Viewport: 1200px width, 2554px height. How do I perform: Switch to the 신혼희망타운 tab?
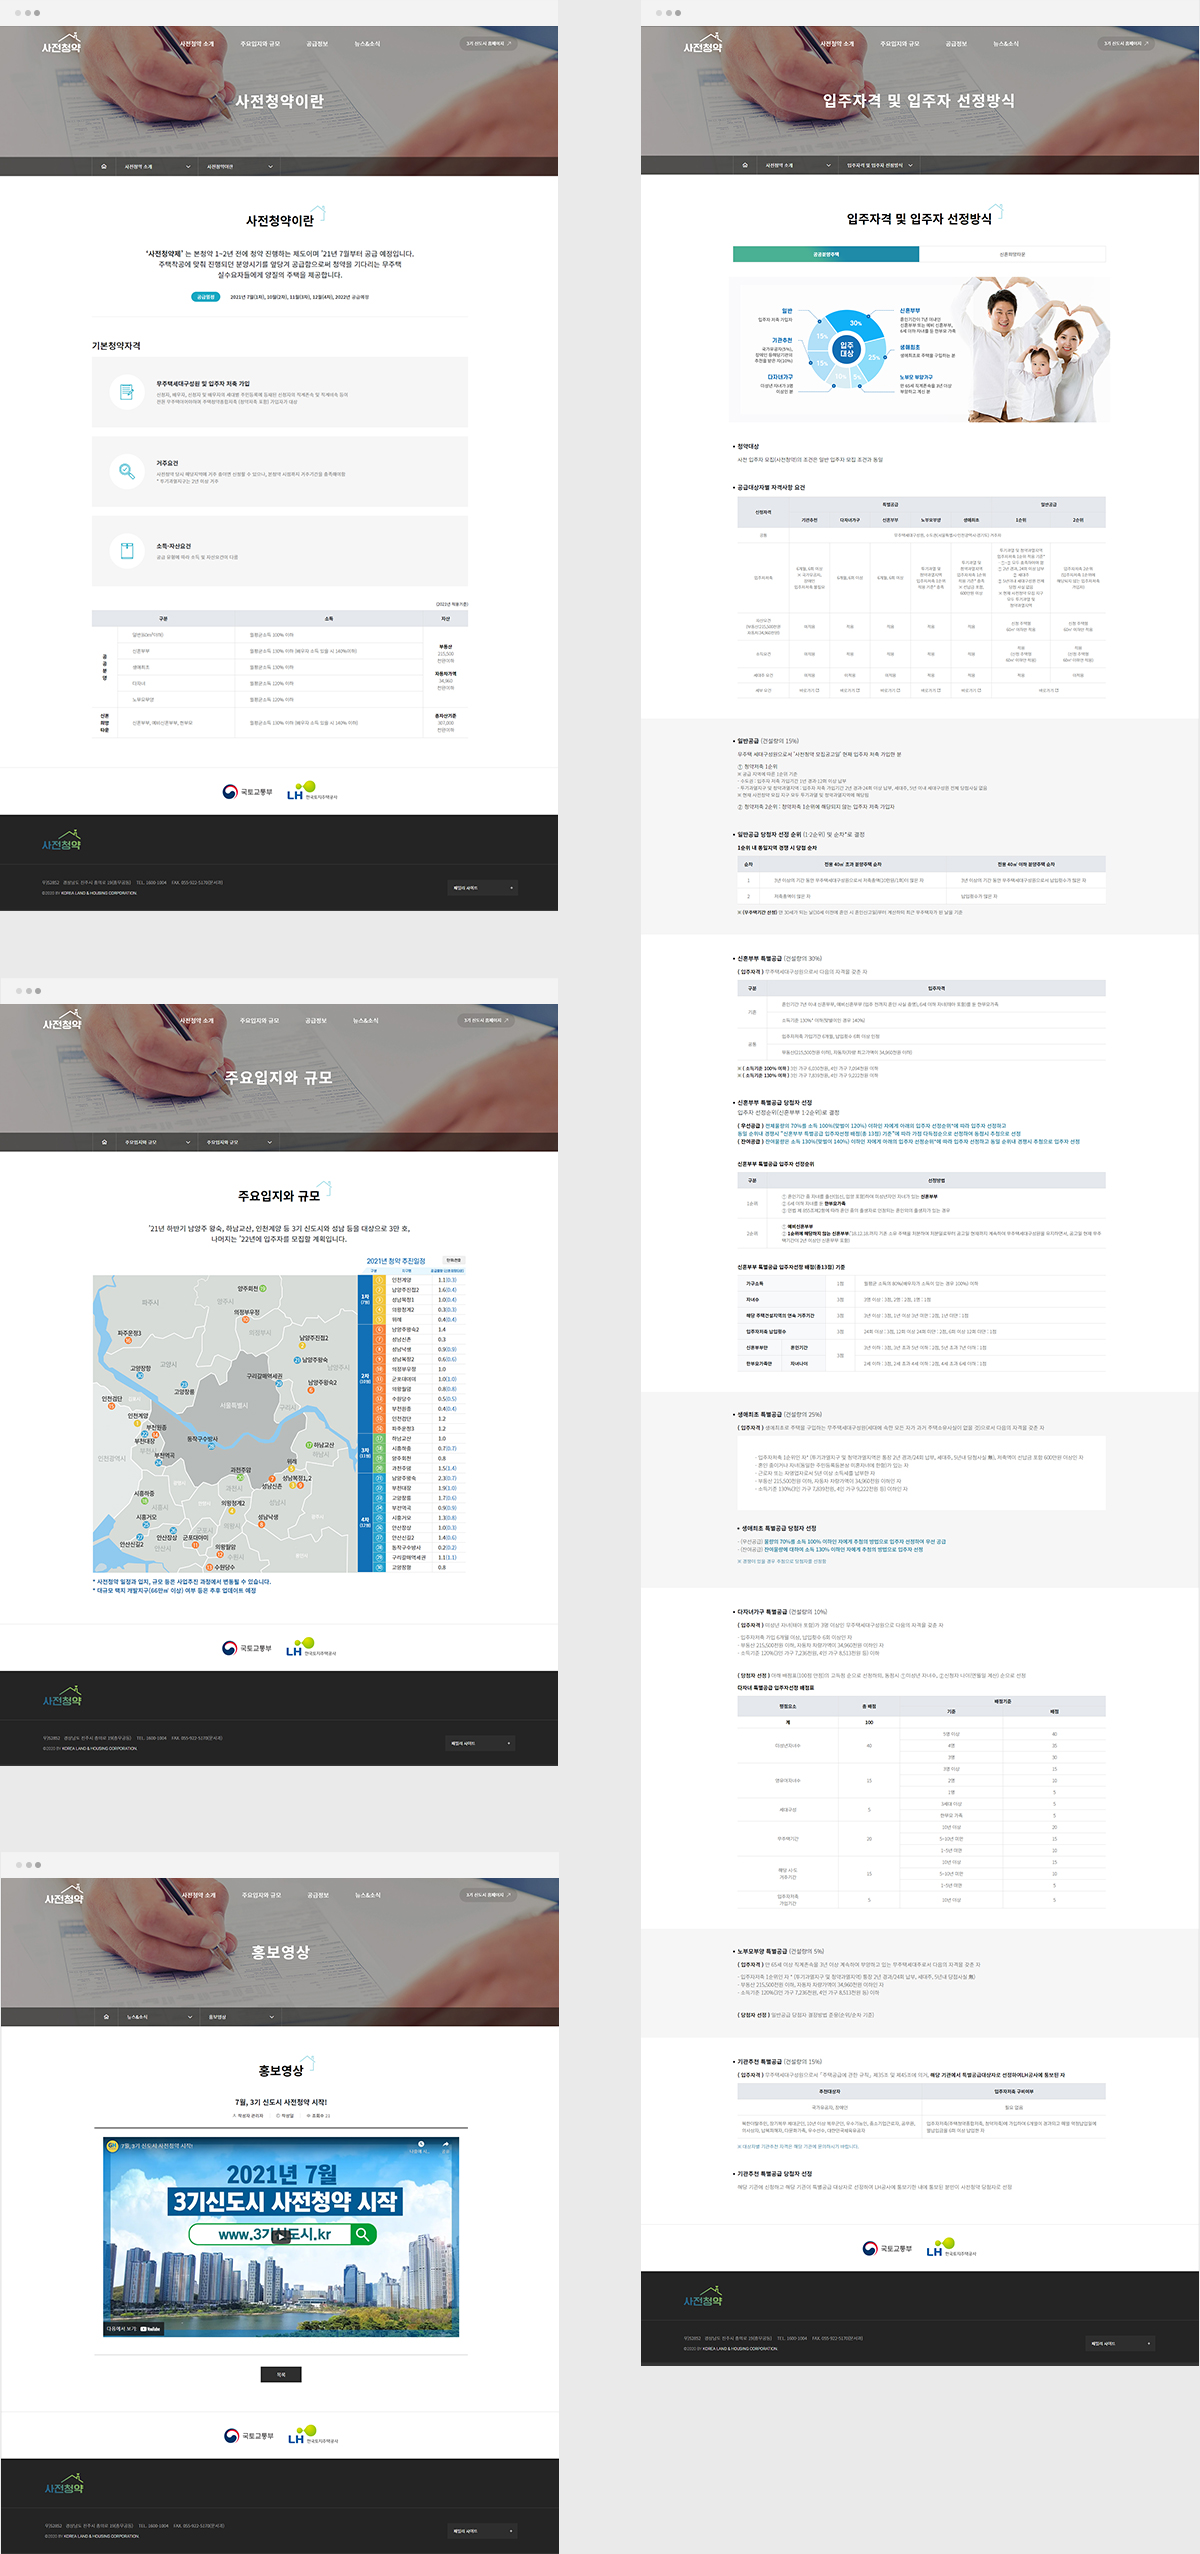1012,254
